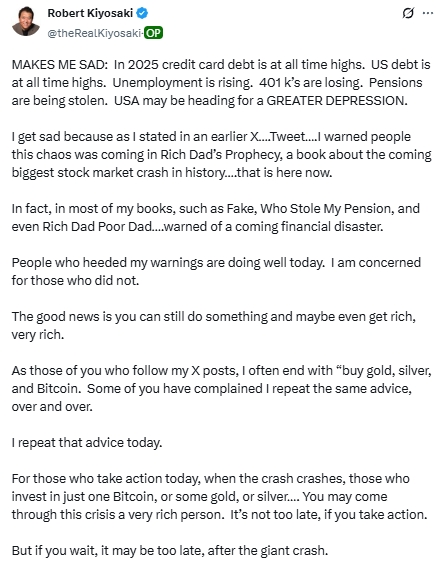Click the Robert Kiyosaki display name
Image resolution: width=446 pixels, height=564 pixels.
point(90,13)
